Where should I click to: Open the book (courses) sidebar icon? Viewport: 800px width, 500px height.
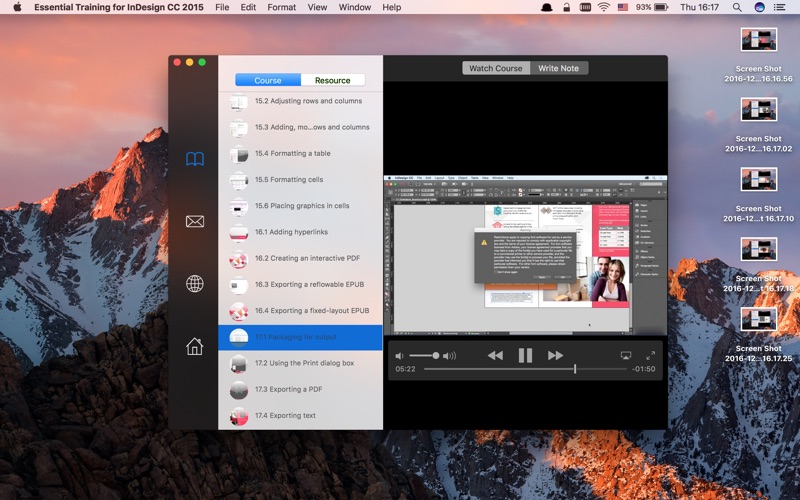pos(195,159)
